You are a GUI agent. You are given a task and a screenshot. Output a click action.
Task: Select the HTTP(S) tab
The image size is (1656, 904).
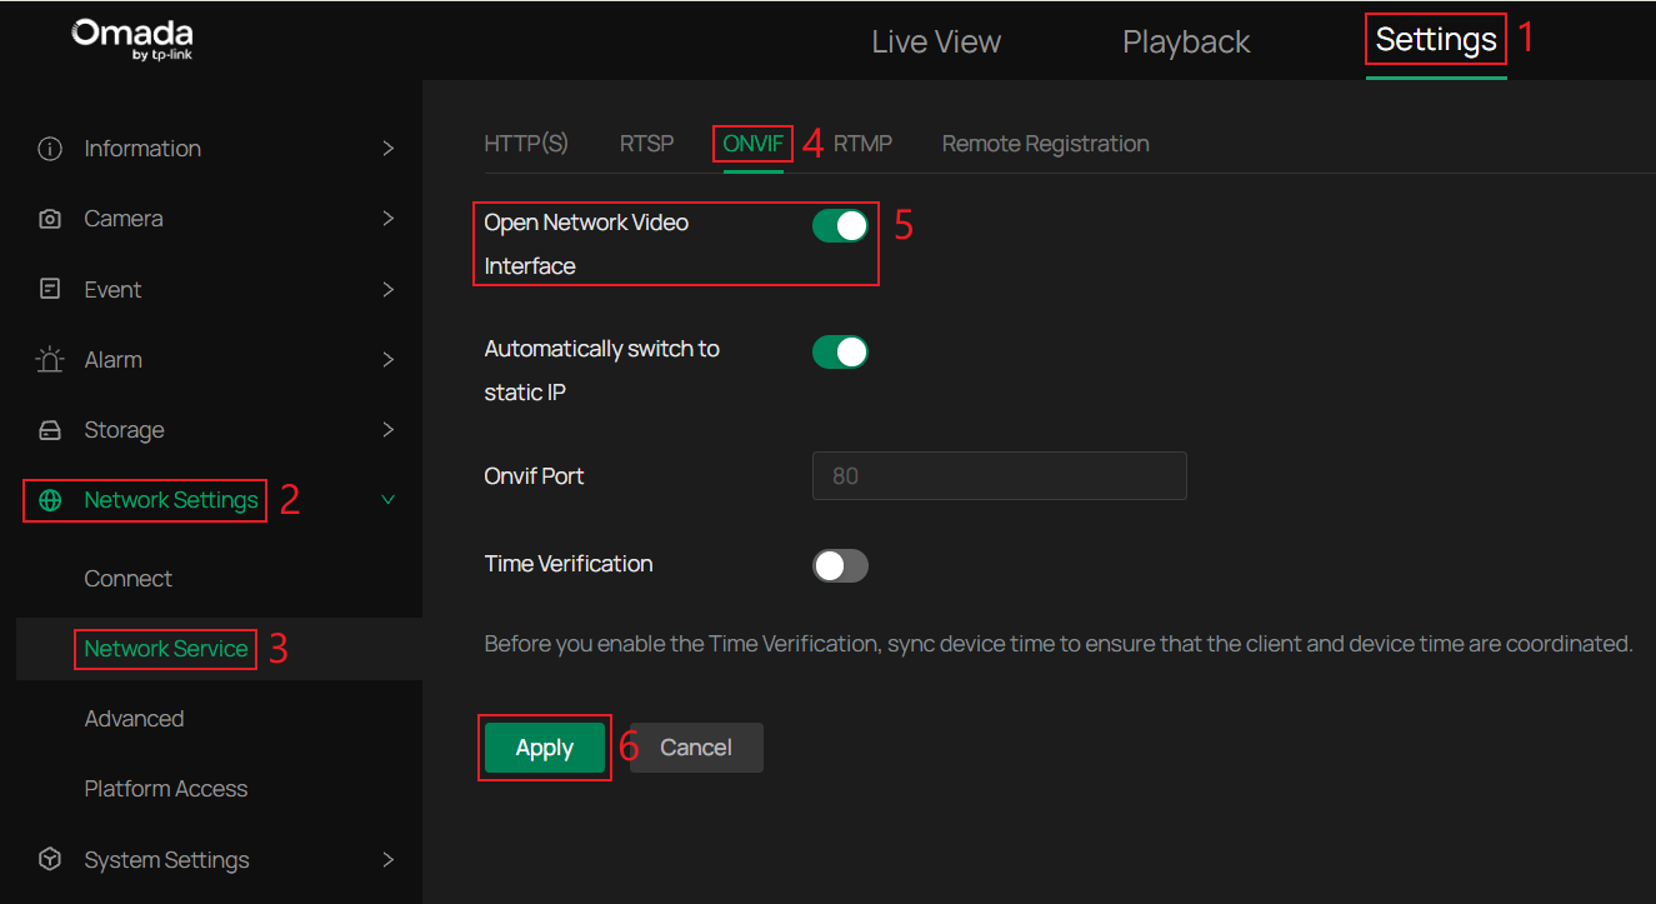pos(526,144)
